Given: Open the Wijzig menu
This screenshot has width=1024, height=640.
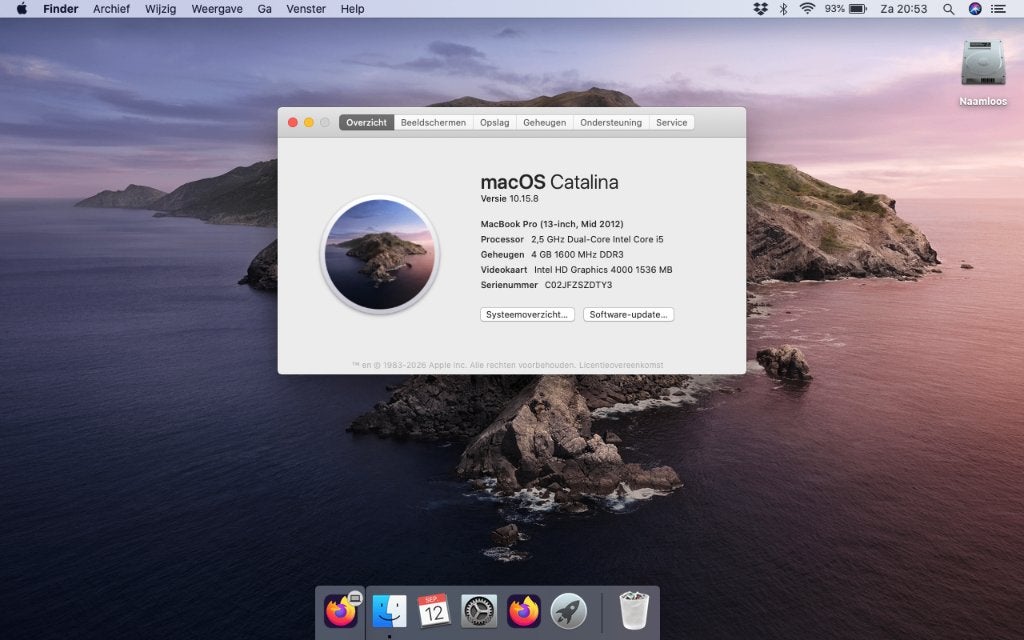Looking at the screenshot, I should (x=160, y=8).
